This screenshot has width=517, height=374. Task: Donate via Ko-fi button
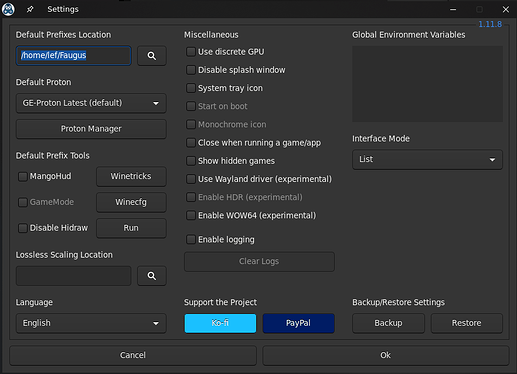(220, 323)
